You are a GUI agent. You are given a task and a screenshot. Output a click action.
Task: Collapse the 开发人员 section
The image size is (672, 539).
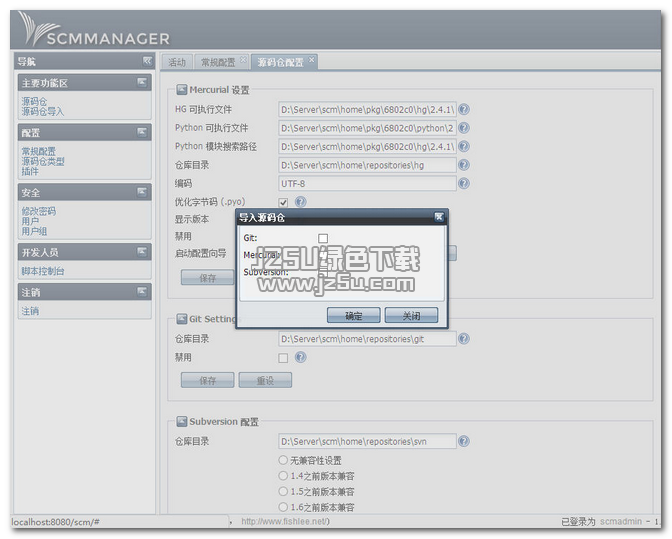(142, 252)
